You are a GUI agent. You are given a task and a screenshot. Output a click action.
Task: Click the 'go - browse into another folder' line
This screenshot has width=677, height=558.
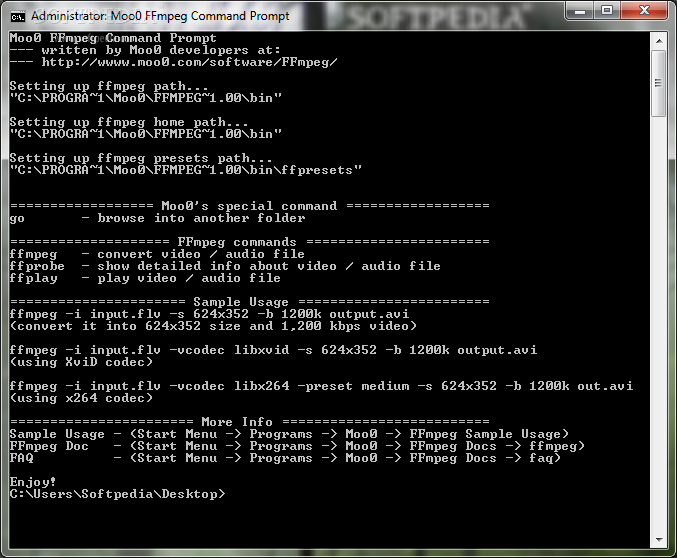(x=157, y=218)
